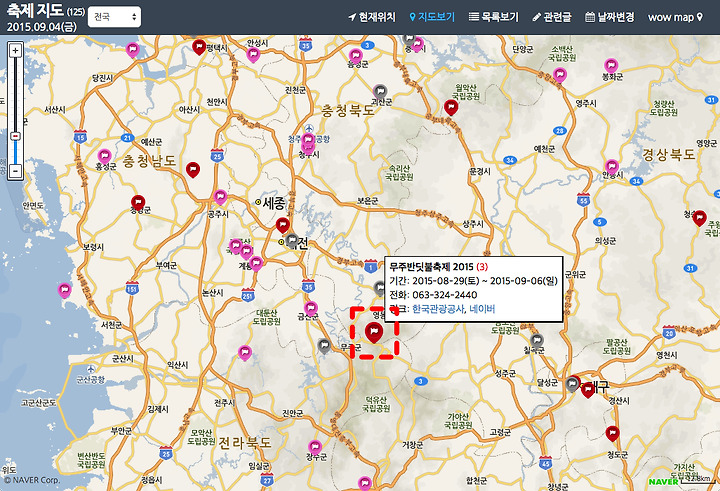Click phone number 063-324-2440 in the popup
This screenshot has height=491, width=720.
(x=444, y=294)
